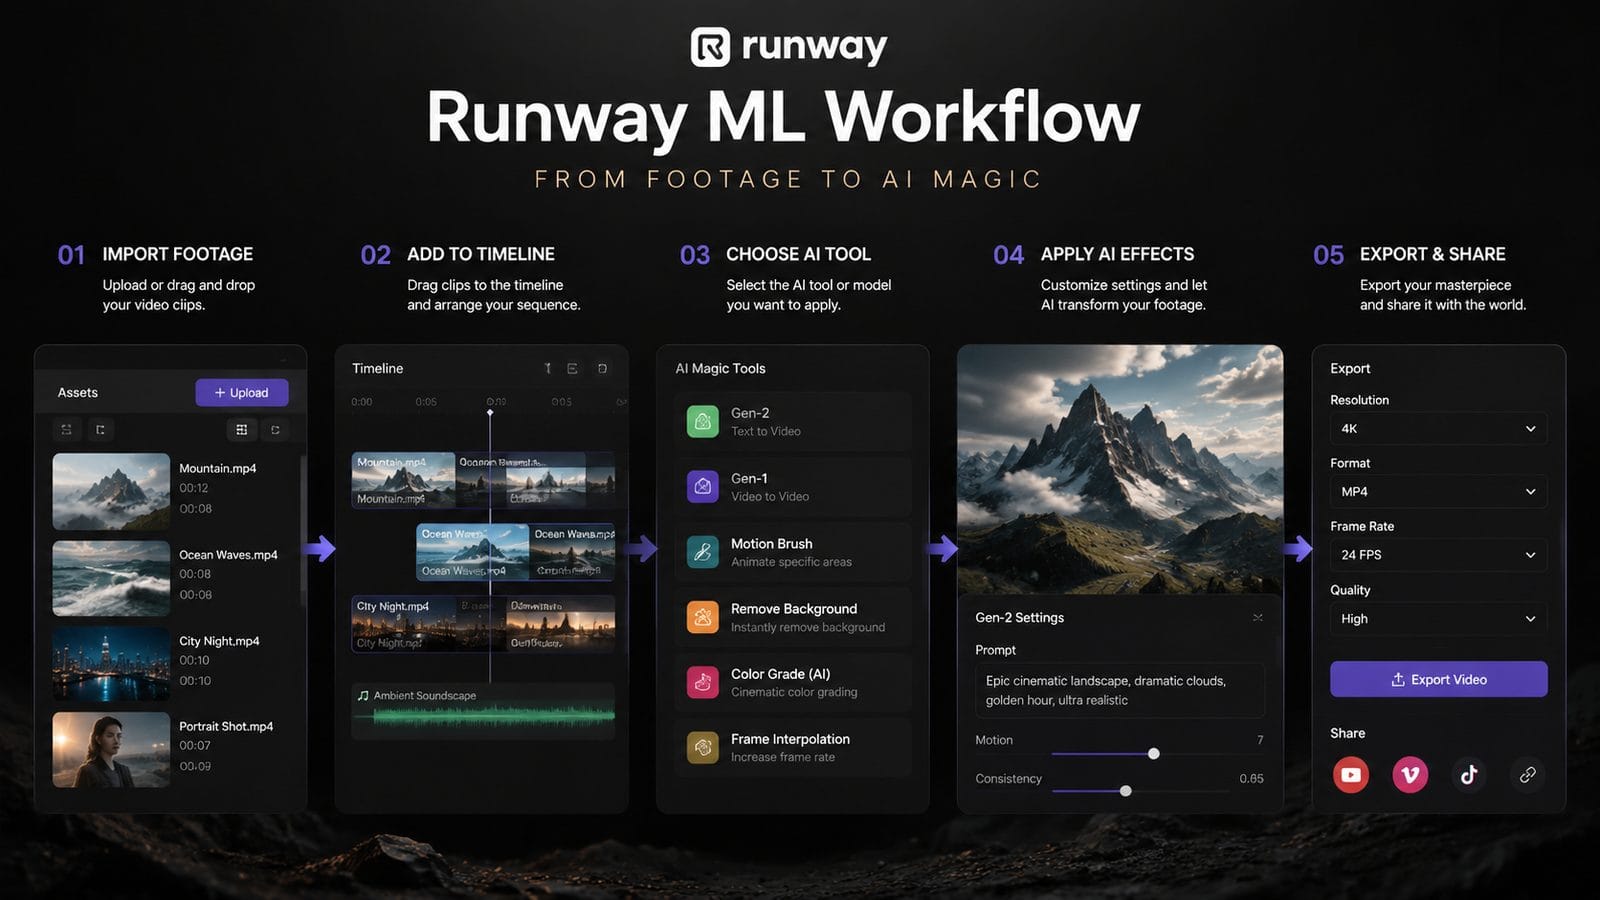Choose Color Grade (AI) from the list
The image size is (1600, 900).
[x=793, y=682]
